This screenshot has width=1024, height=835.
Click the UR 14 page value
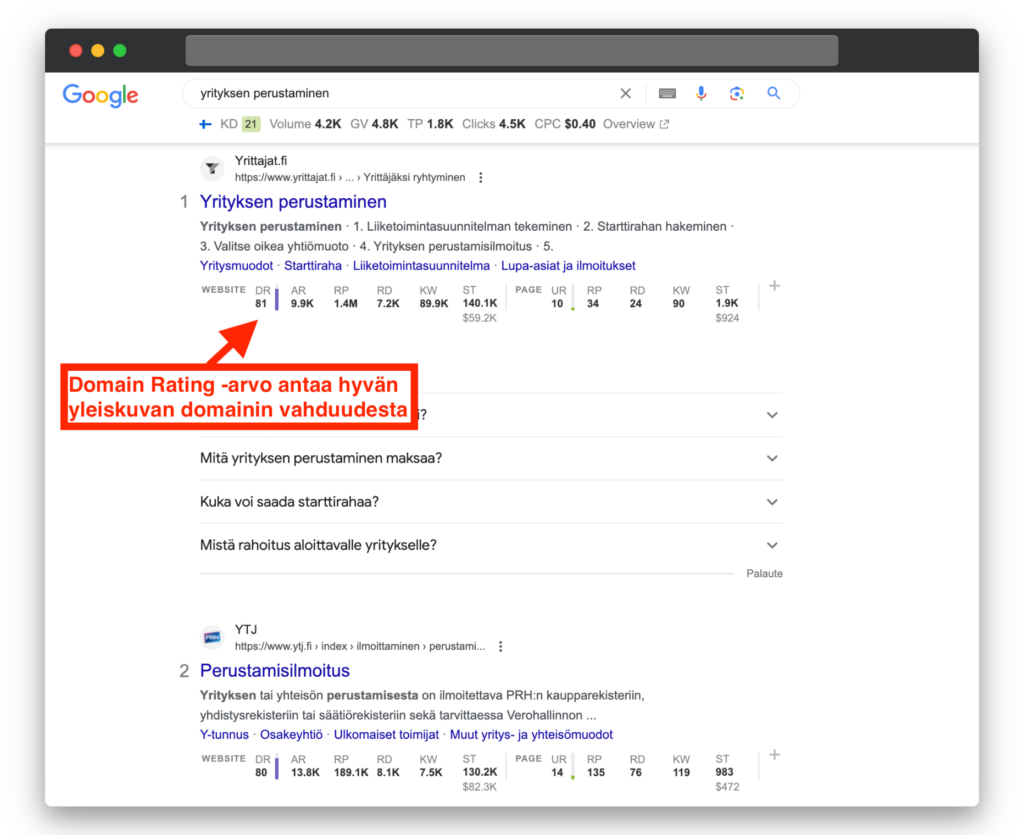coord(557,772)
